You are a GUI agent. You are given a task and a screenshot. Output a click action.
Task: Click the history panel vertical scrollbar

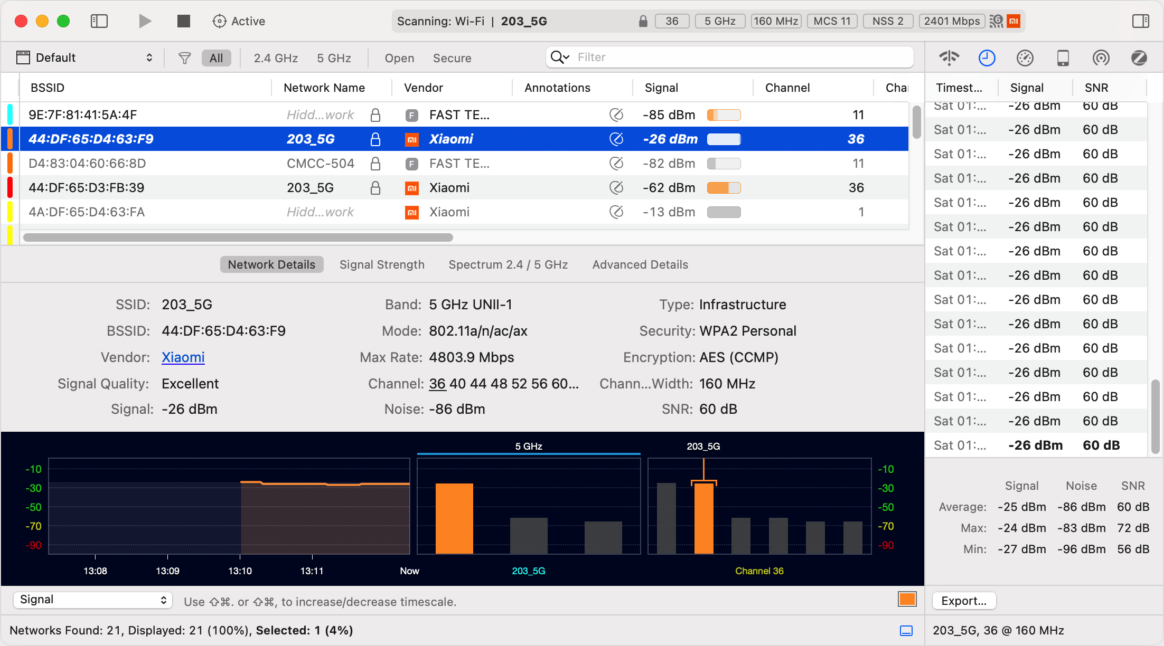pos(1155,416)
